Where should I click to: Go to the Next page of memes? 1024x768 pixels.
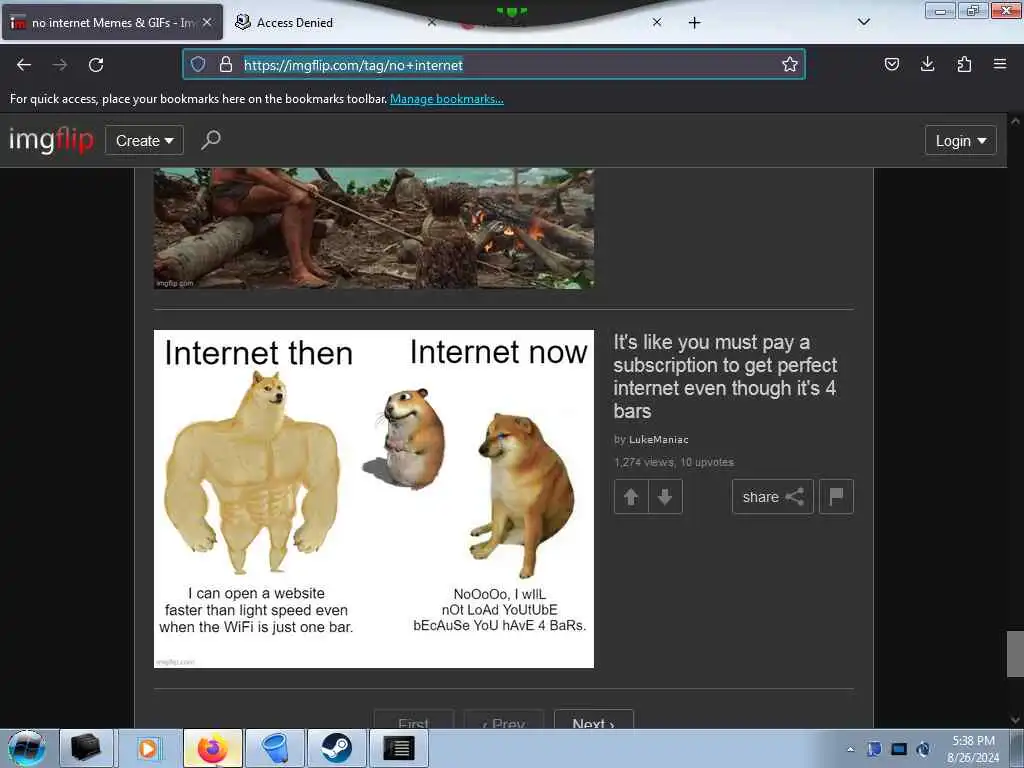pyautogui.click(x=594, y=720)
